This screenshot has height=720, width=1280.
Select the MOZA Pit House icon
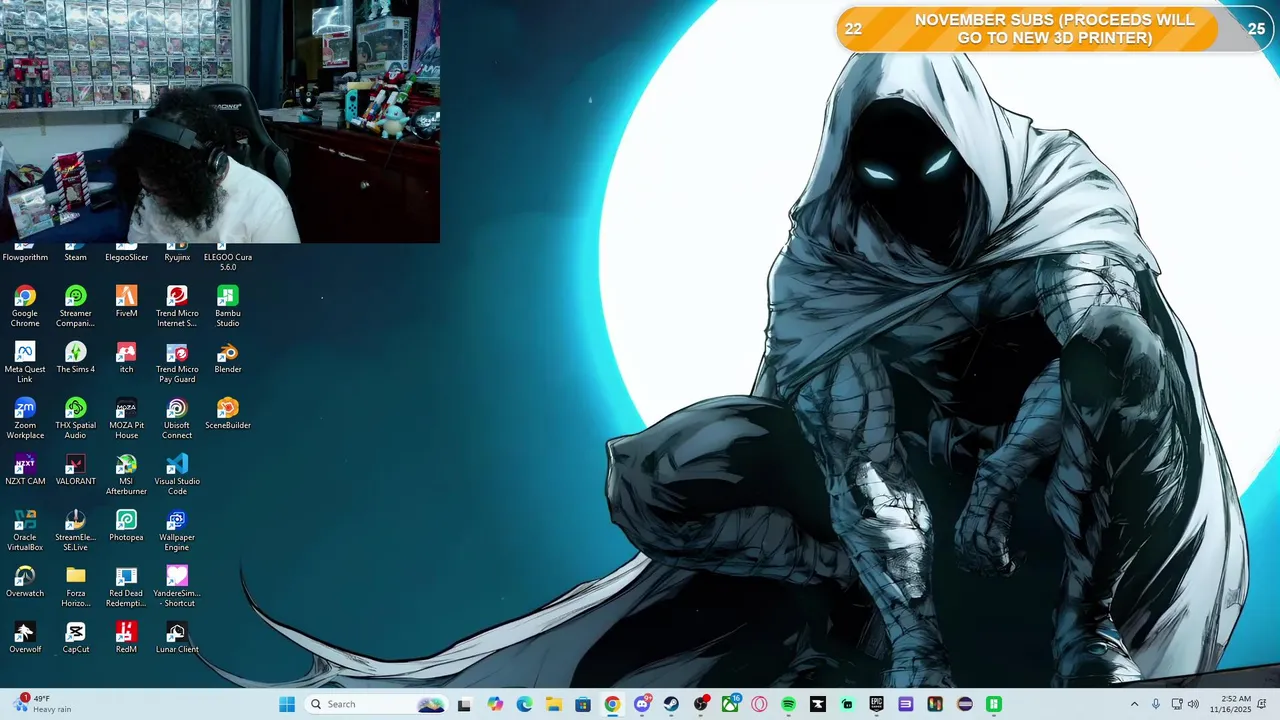point(126,418)
